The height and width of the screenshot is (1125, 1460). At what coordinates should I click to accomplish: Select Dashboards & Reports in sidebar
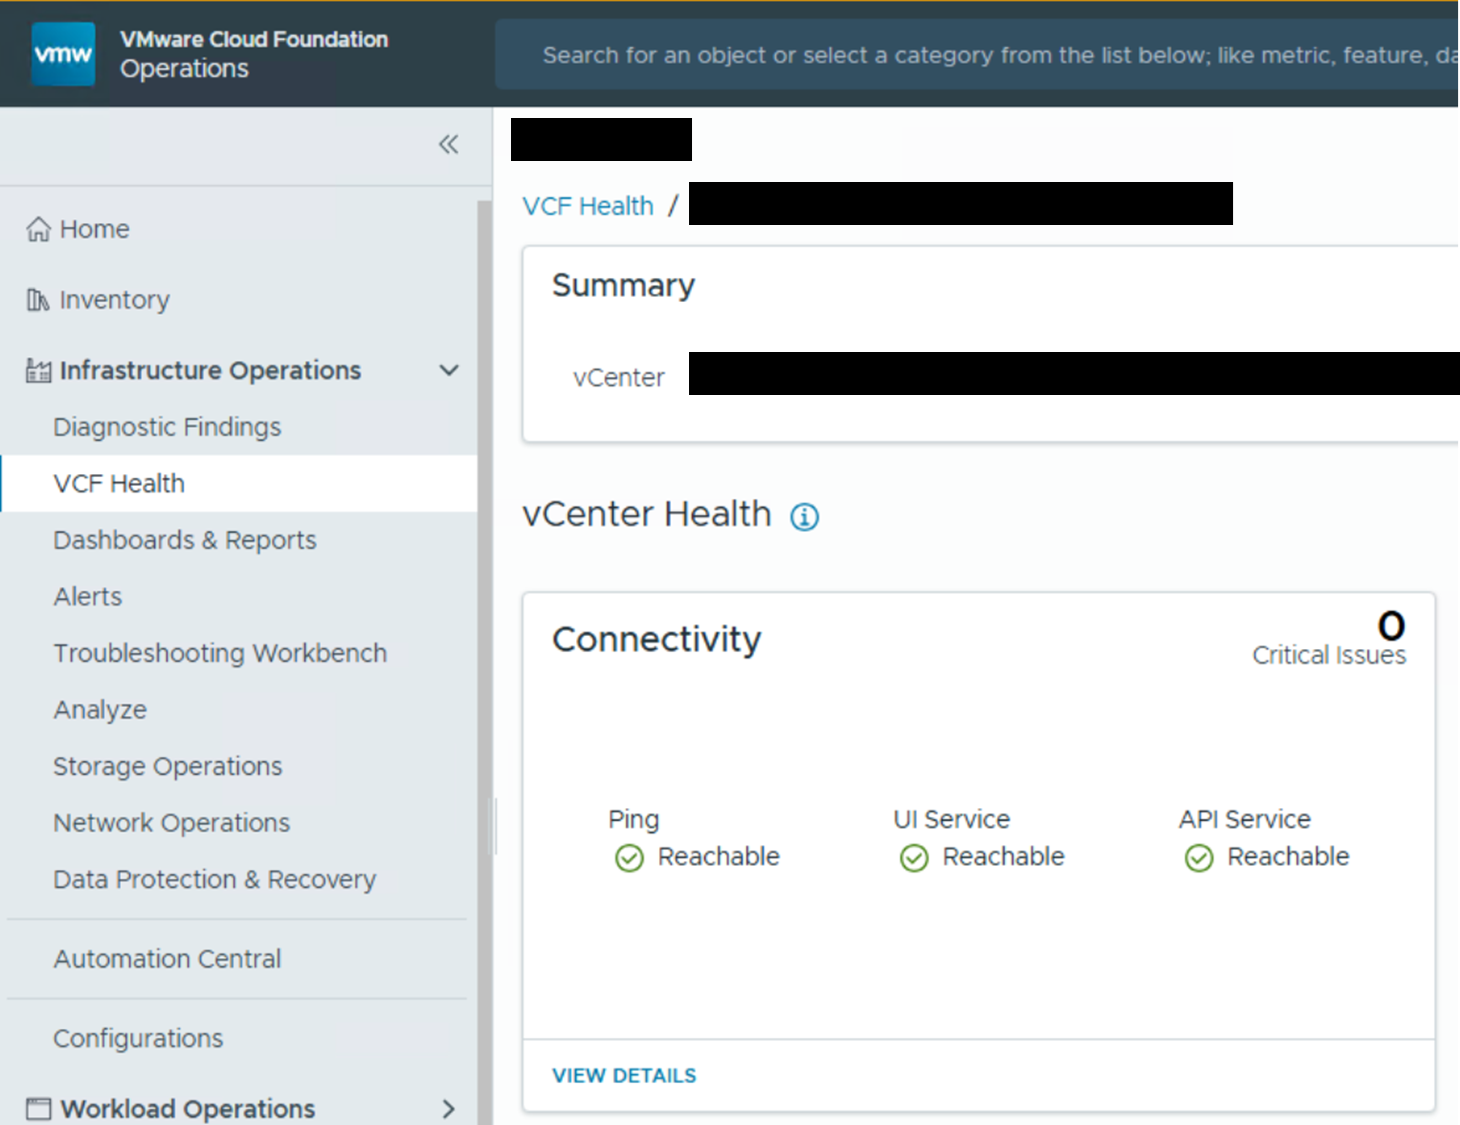[x=184, y=540]
